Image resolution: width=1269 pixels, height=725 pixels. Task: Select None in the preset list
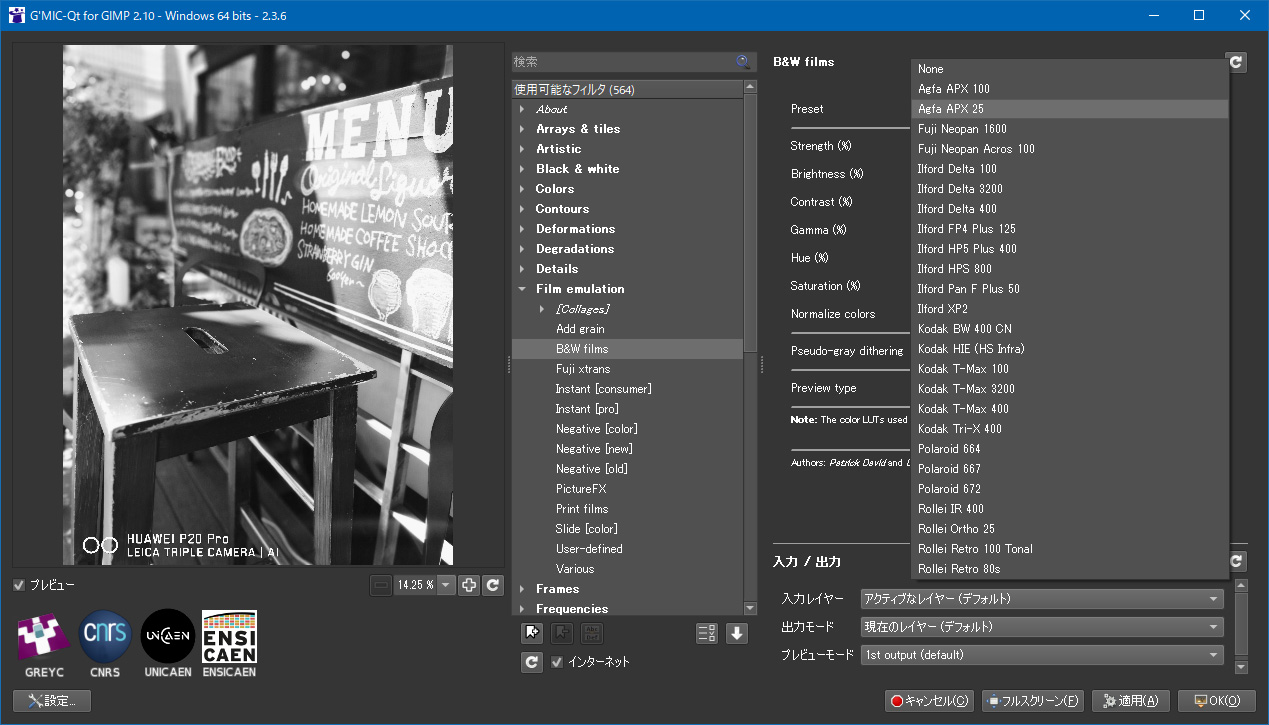(1069, 69)
